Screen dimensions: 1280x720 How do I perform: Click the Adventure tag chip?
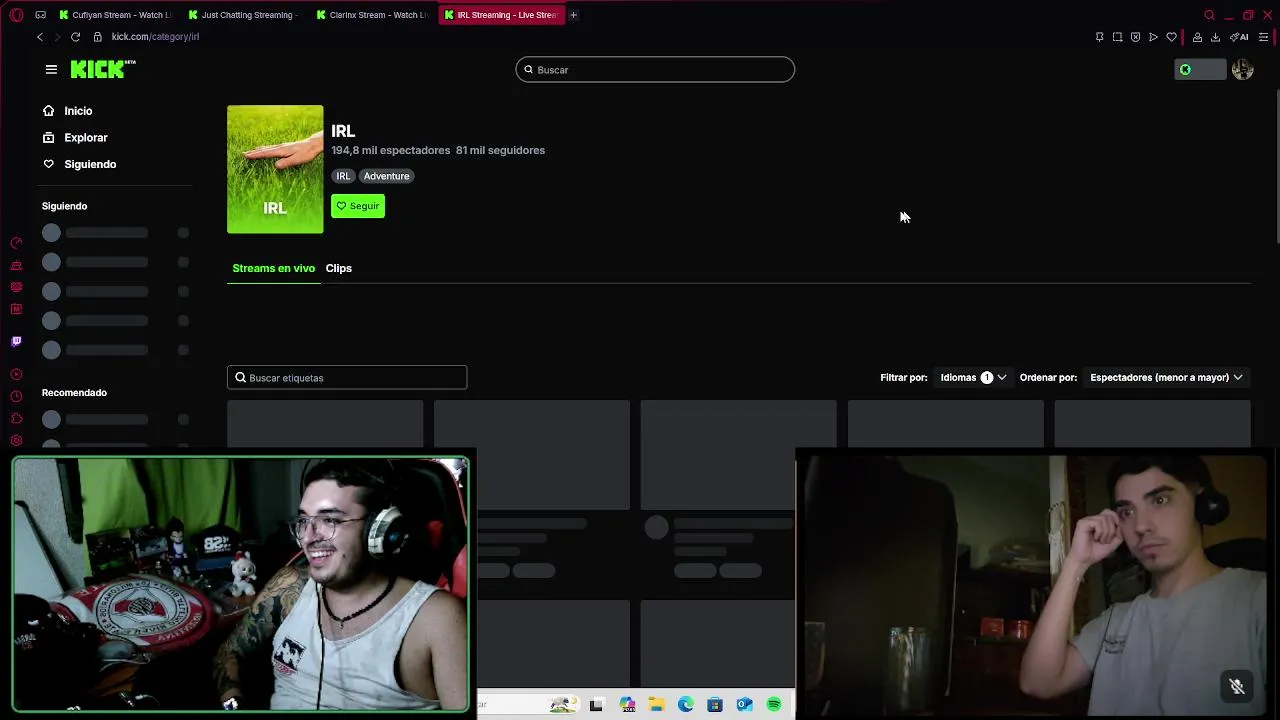386,176
